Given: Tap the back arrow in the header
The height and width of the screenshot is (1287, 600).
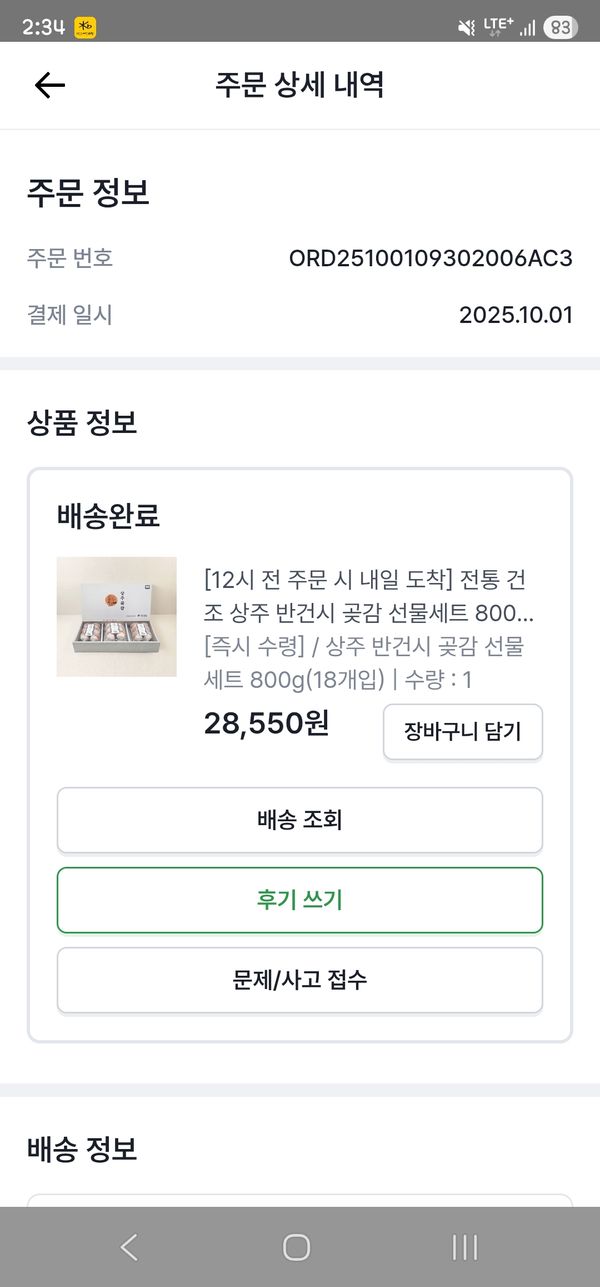Looking at the screenshot, I should coord(49,85).
